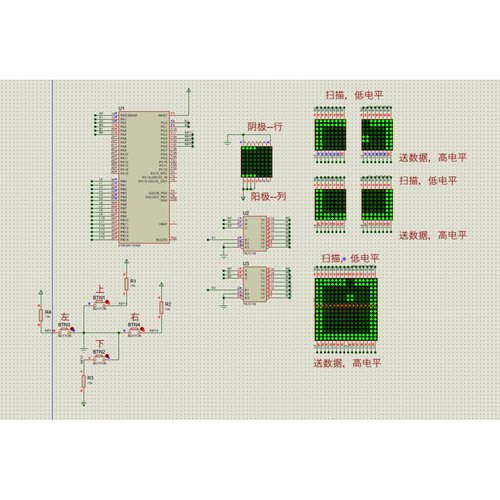Toggle BTN4 red latch indicator dot
The image size is (500, 500).
click(142, 329)
